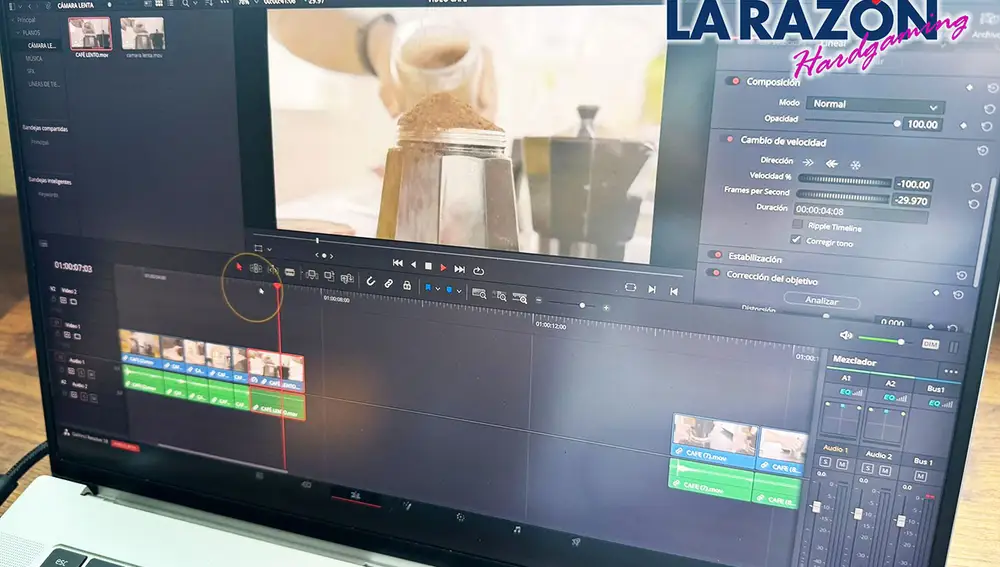Open the MÚSICA bin
This screenshot has width=1000, height=567.
34,58
